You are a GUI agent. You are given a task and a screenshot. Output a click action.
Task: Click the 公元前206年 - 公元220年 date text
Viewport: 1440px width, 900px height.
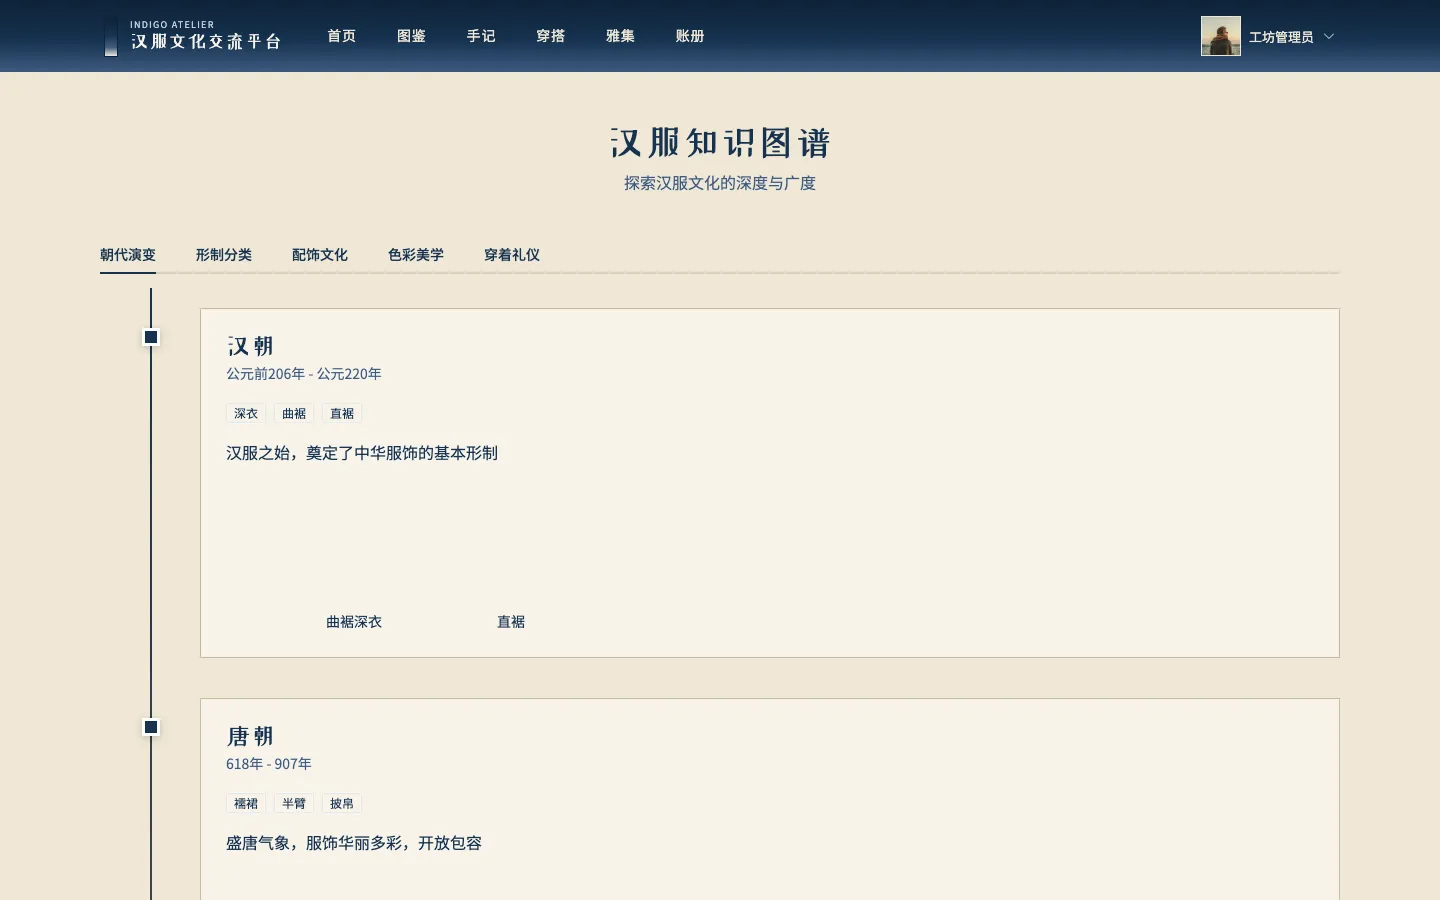click(304, 374)
